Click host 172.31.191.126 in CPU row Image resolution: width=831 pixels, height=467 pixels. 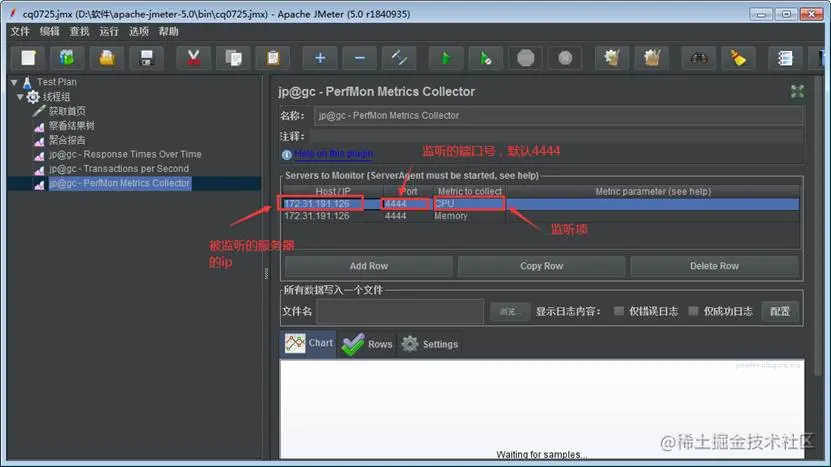click(x=332, y=204)
